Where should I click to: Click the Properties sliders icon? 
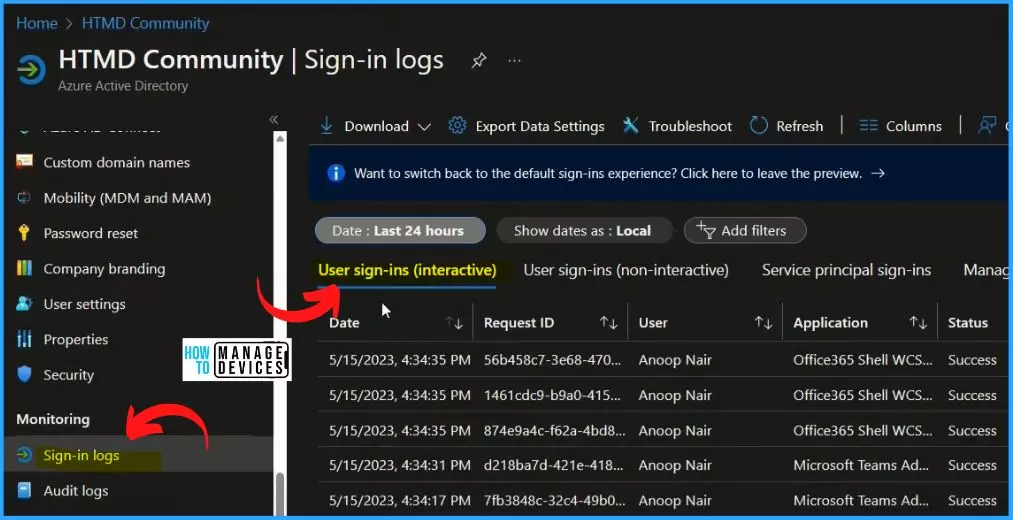click(24, 339)
